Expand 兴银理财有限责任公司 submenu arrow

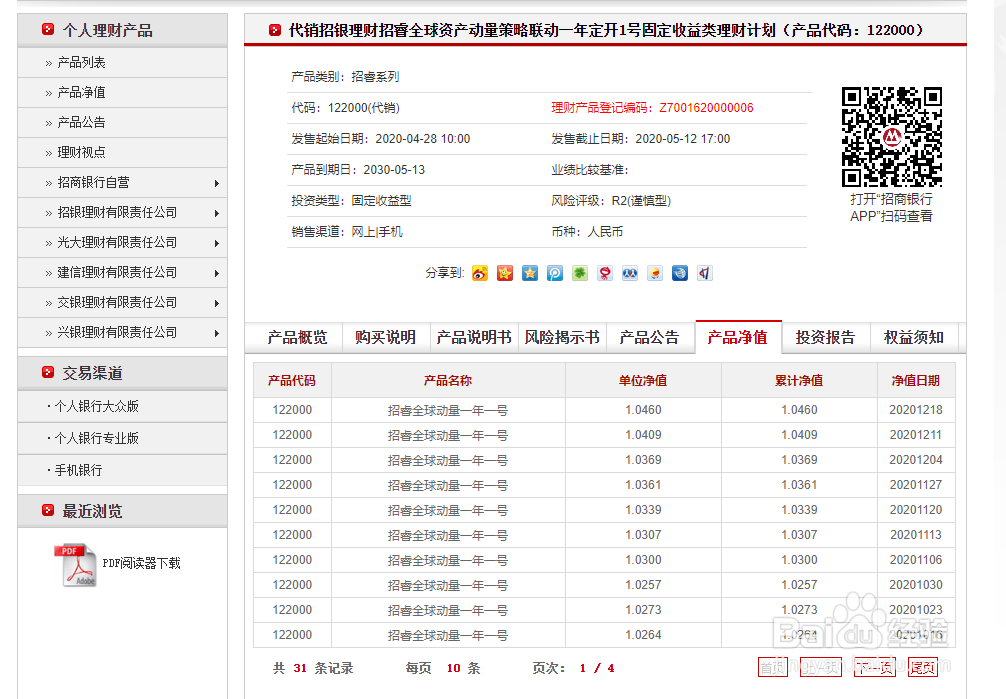click(x=217, y=333)
